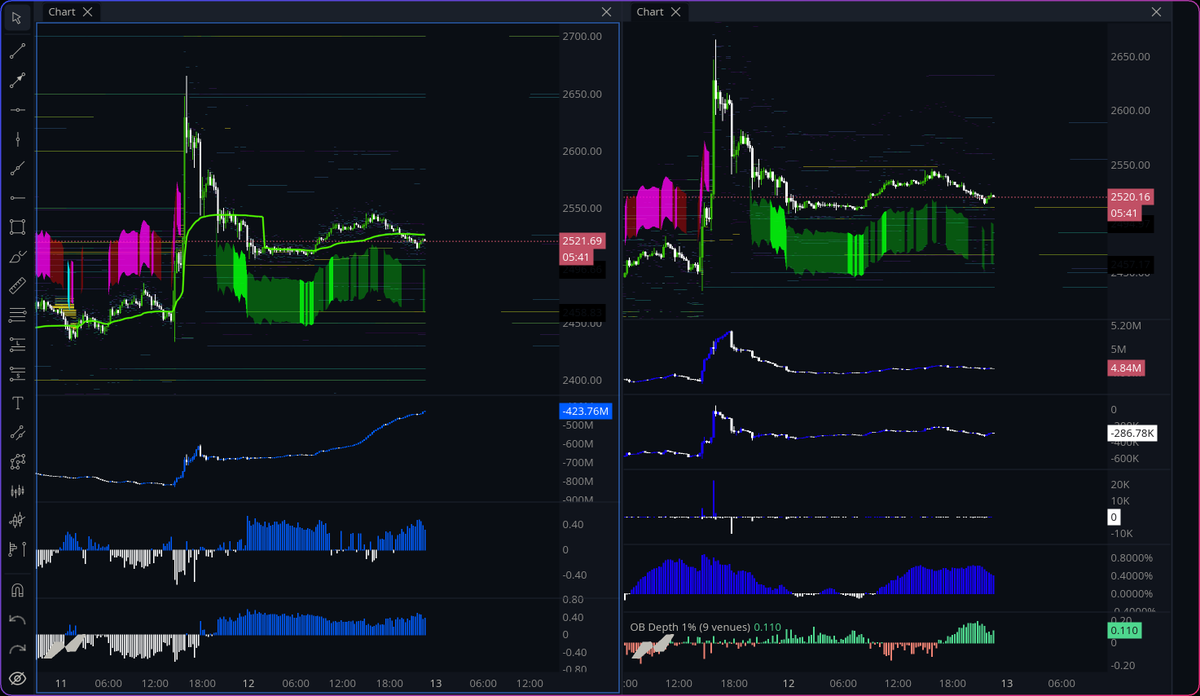Screen dimensions: 1200x696
Task: Select the Fibonacci levels tool
Action: [17, 315]
